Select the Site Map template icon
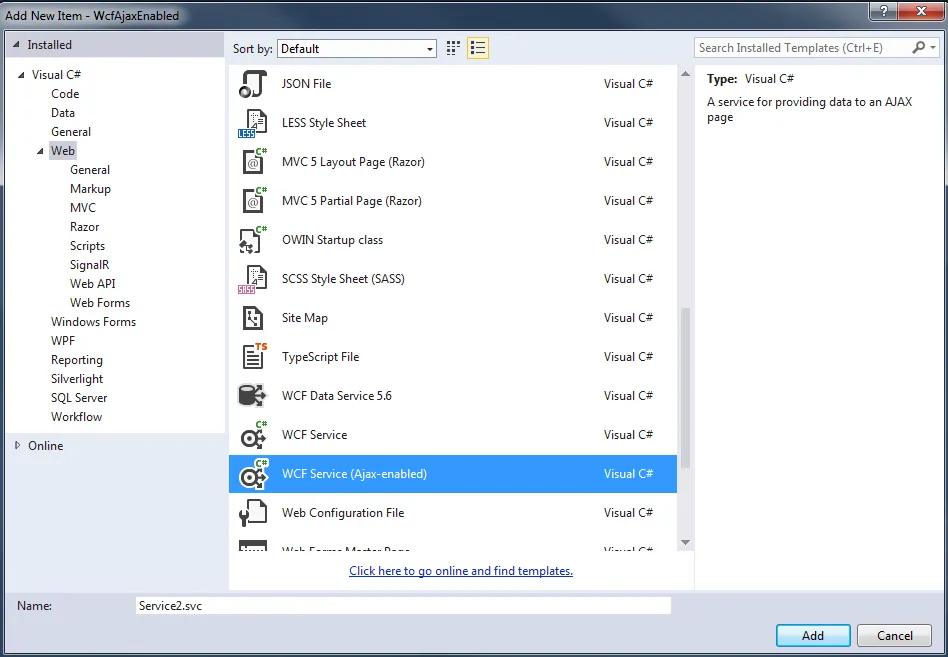The width and height of the screenshot is (948, 657). [253, 318]
